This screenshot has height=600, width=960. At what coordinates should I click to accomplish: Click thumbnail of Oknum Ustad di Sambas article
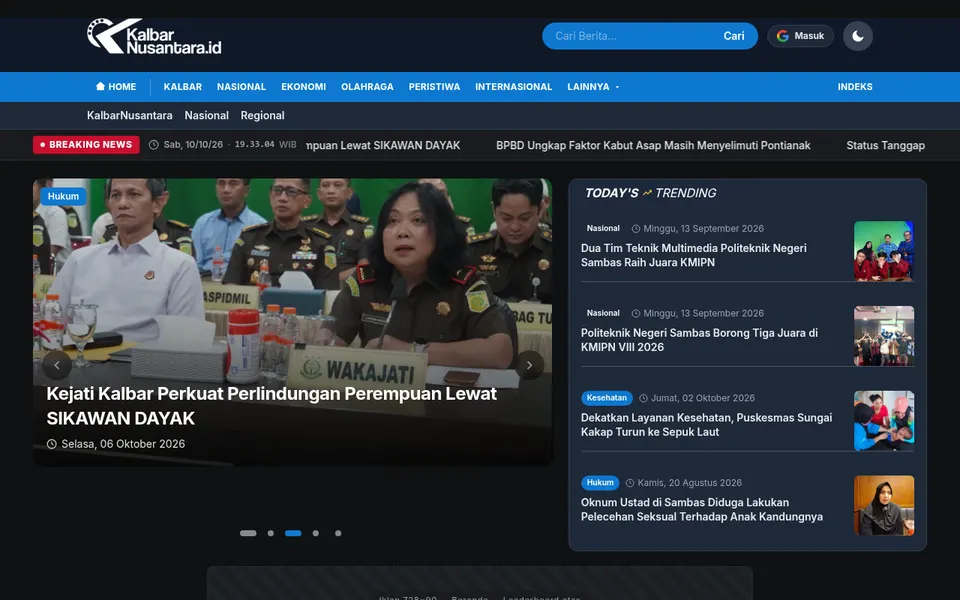pyautogui.click(x=884, y=506)
